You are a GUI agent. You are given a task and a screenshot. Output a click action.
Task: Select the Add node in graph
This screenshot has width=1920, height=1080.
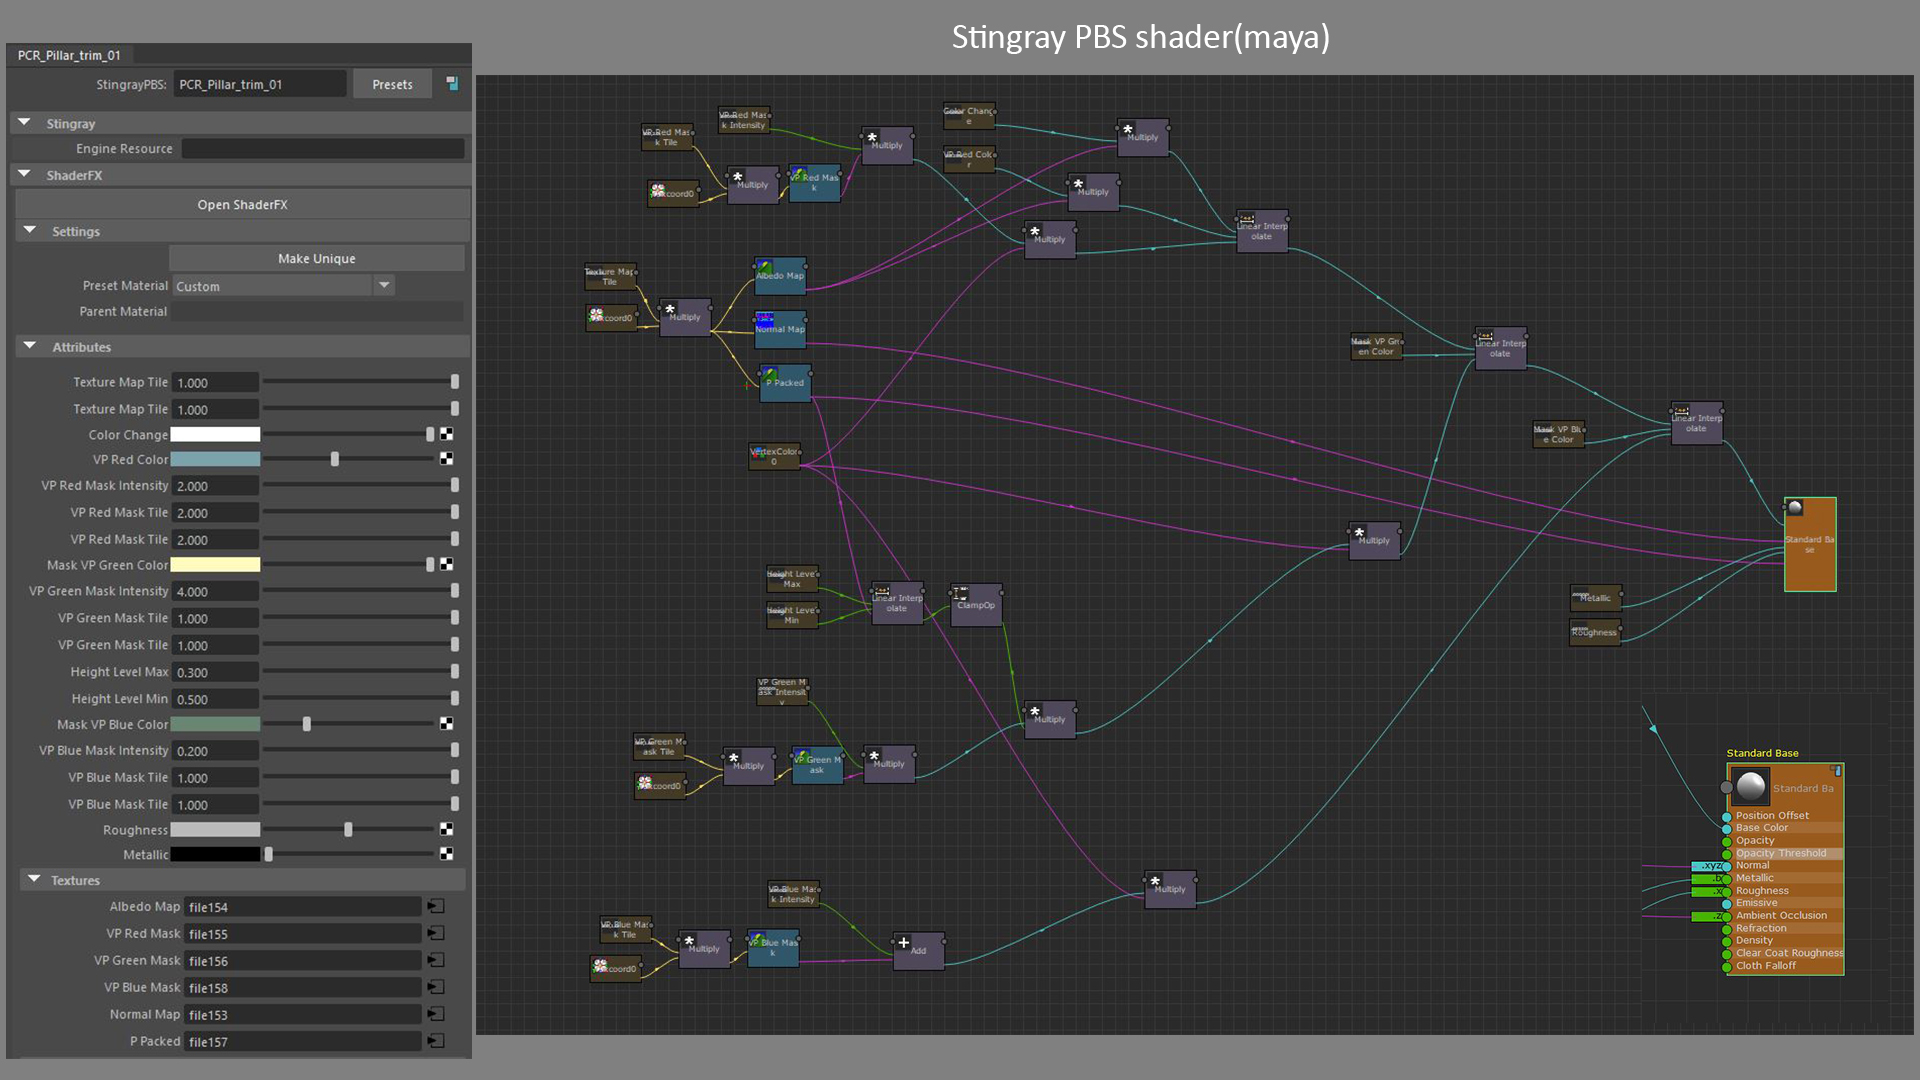917,950
